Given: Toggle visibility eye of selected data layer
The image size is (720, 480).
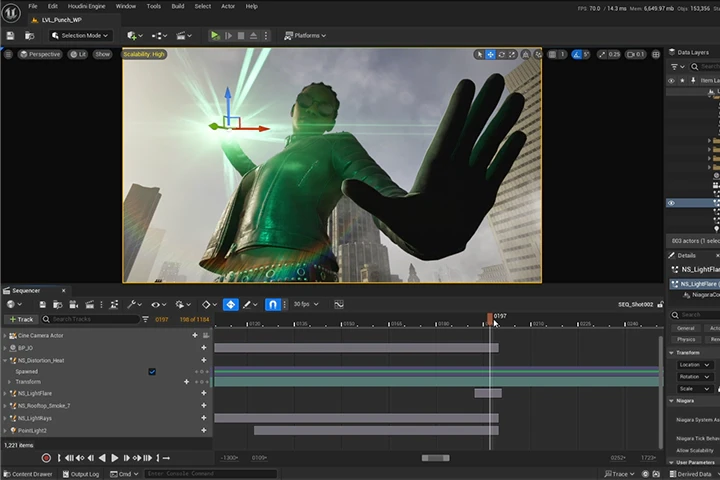Looking at the screenshot, I should (x=671, y=203).
